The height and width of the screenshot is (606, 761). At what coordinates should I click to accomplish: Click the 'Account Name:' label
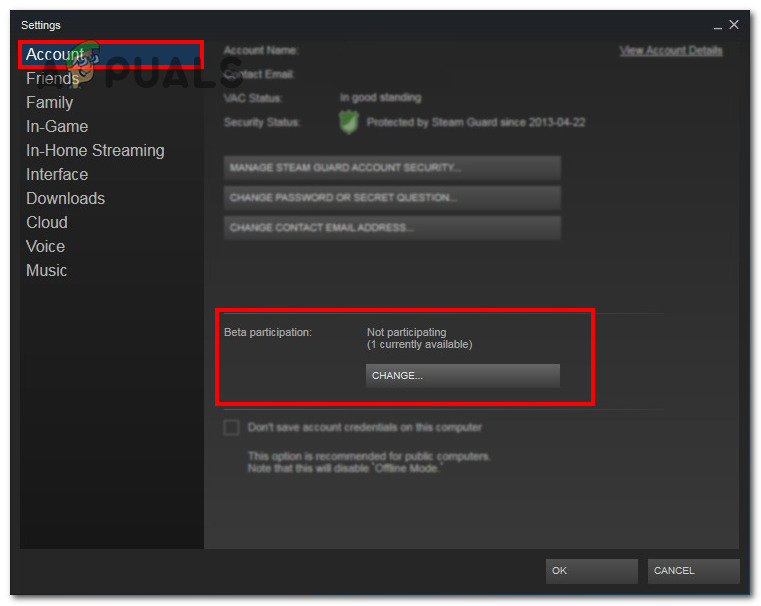(261, 50)
